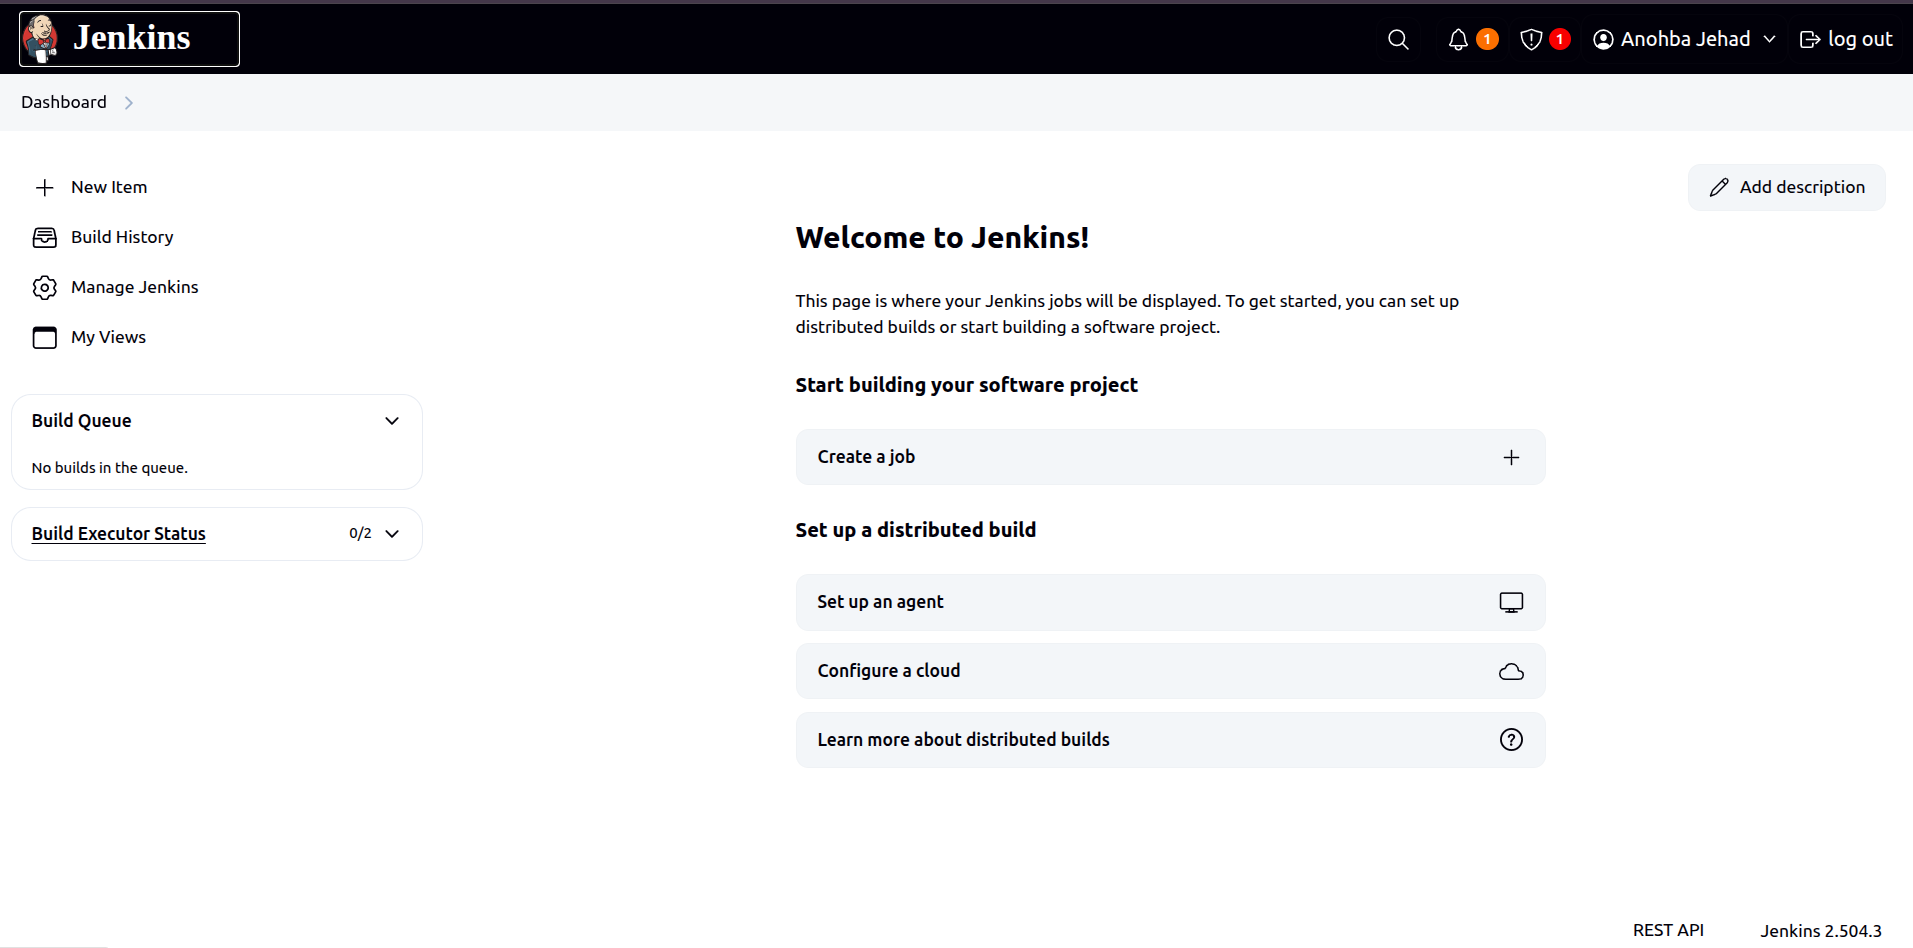Image resolution: width=1913 pixels, height=948 pixels.
Task: Click Create a job
Action: [x=1170, y=457]
